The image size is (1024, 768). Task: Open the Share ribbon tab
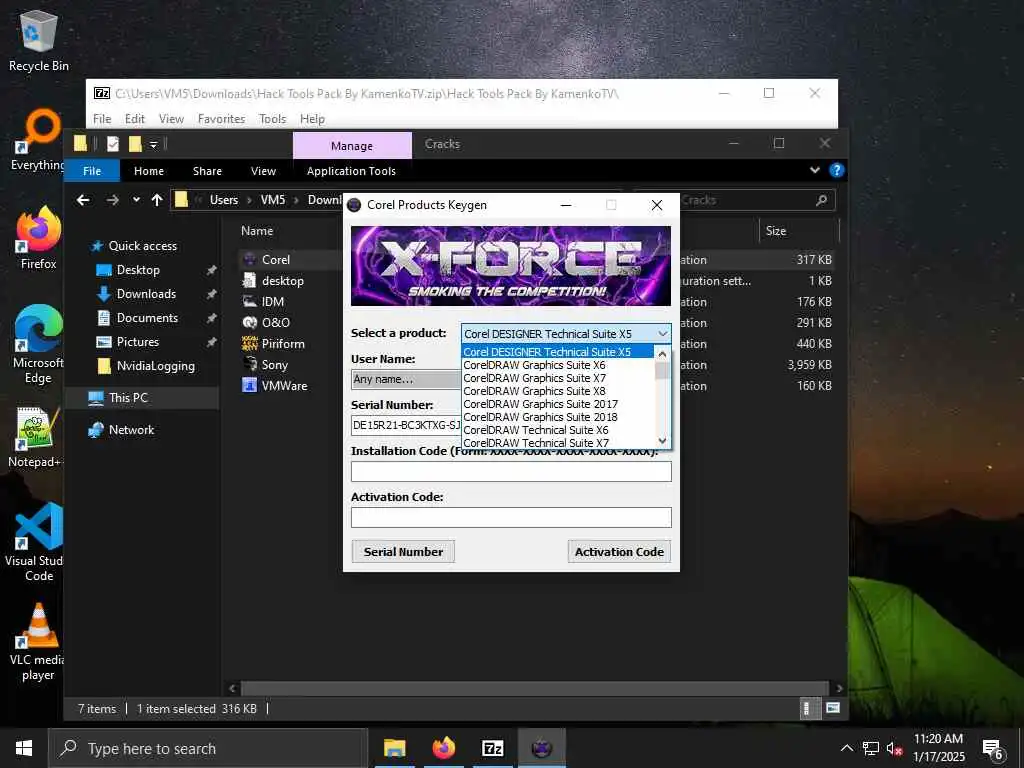pos(207,171)
